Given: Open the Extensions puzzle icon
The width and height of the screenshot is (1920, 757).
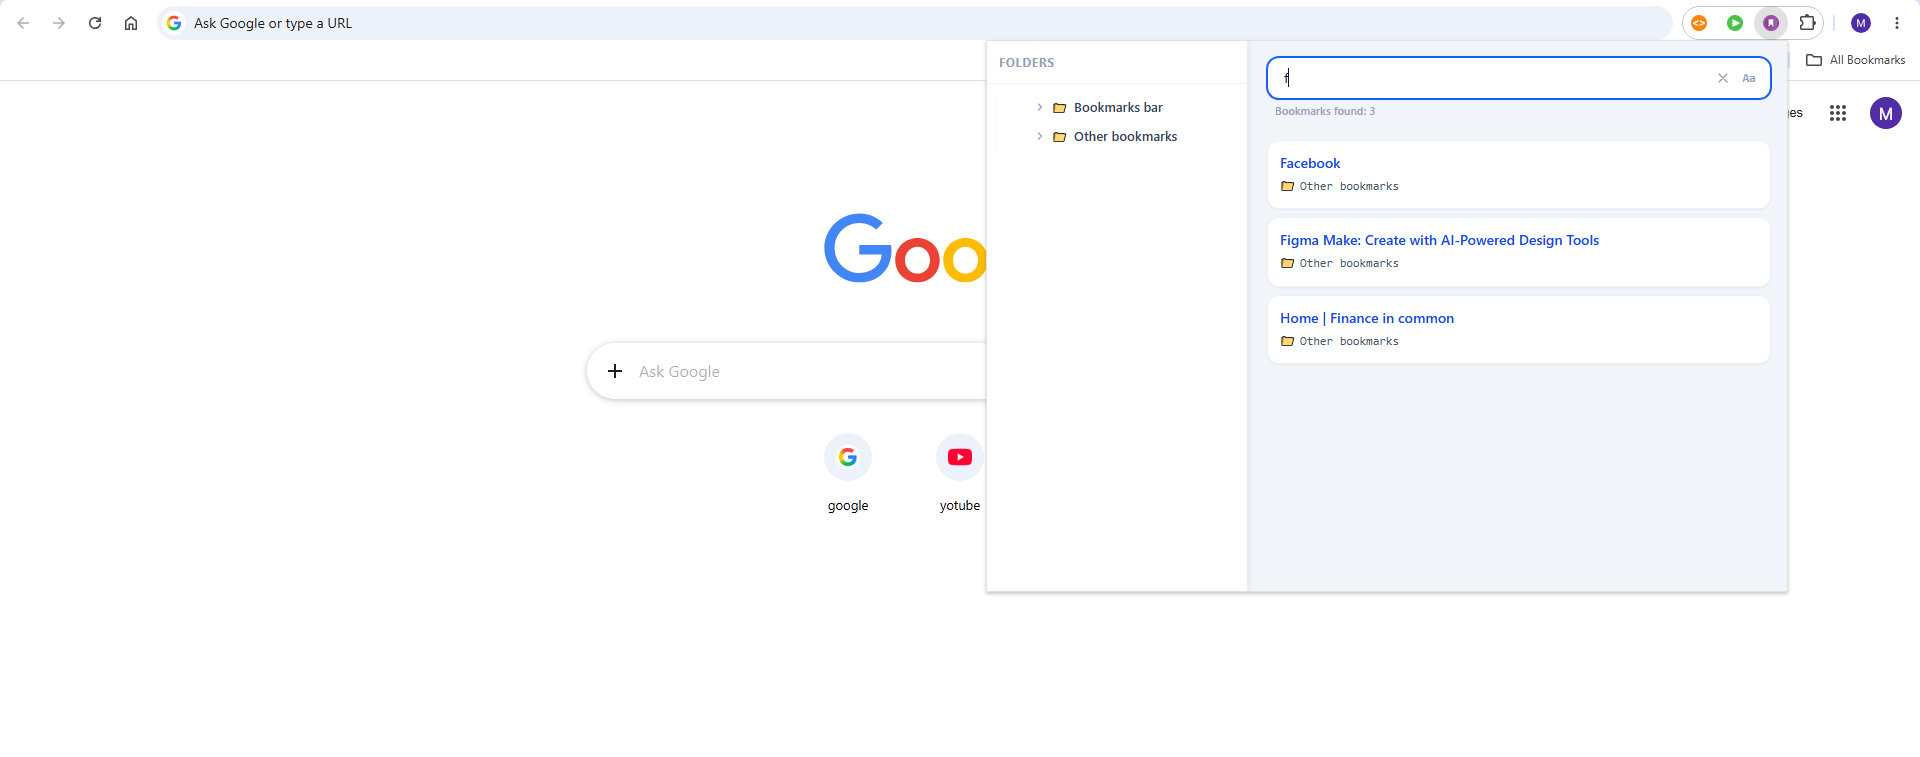Looking at the screenshot, I should pyautogui.click(x=1807, y=23).
